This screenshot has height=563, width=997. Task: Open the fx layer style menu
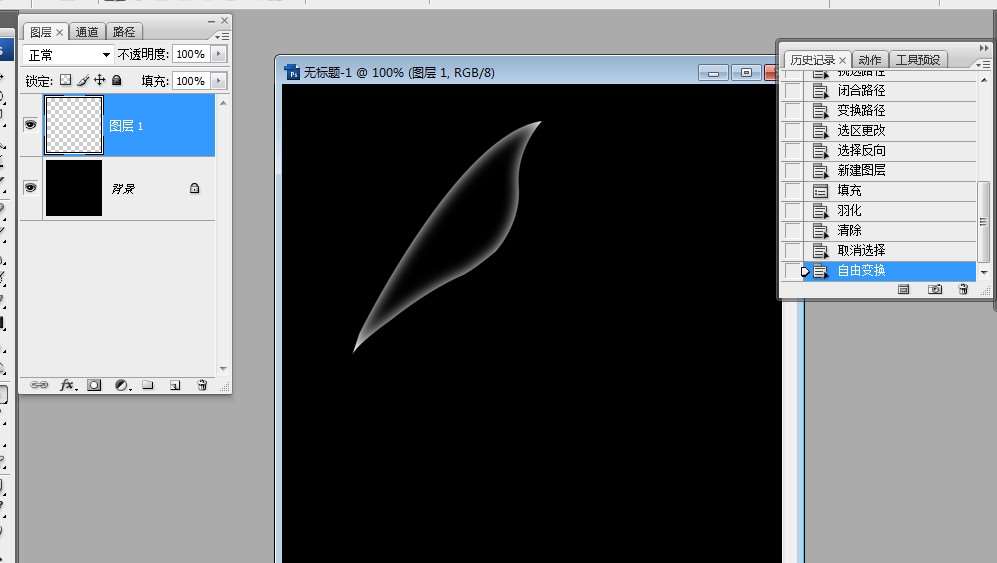[68, 385]
